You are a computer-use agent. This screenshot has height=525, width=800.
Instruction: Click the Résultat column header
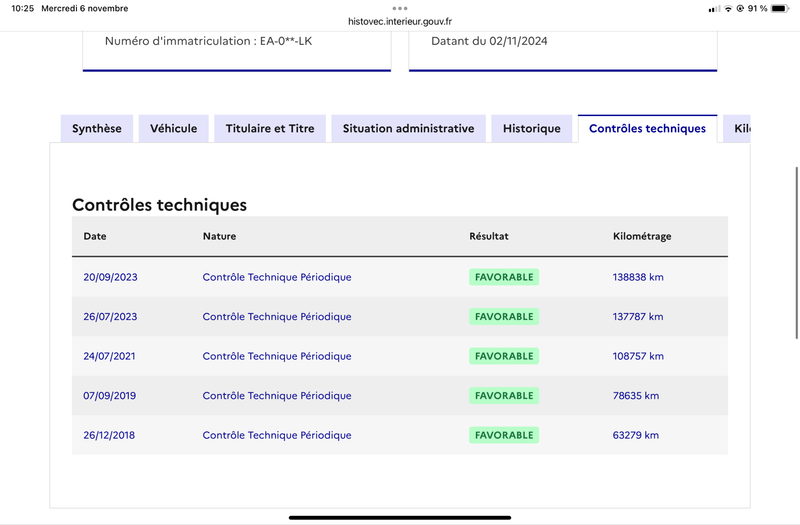489,236
